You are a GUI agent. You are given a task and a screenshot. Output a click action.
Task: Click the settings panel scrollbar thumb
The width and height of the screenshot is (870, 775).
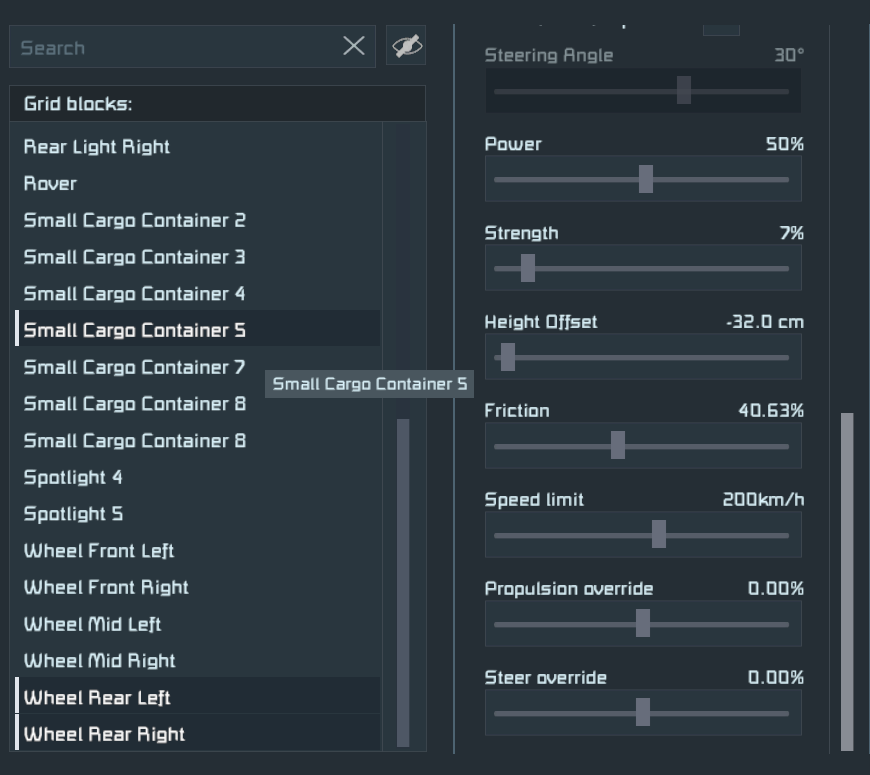[x=847, y=580]
